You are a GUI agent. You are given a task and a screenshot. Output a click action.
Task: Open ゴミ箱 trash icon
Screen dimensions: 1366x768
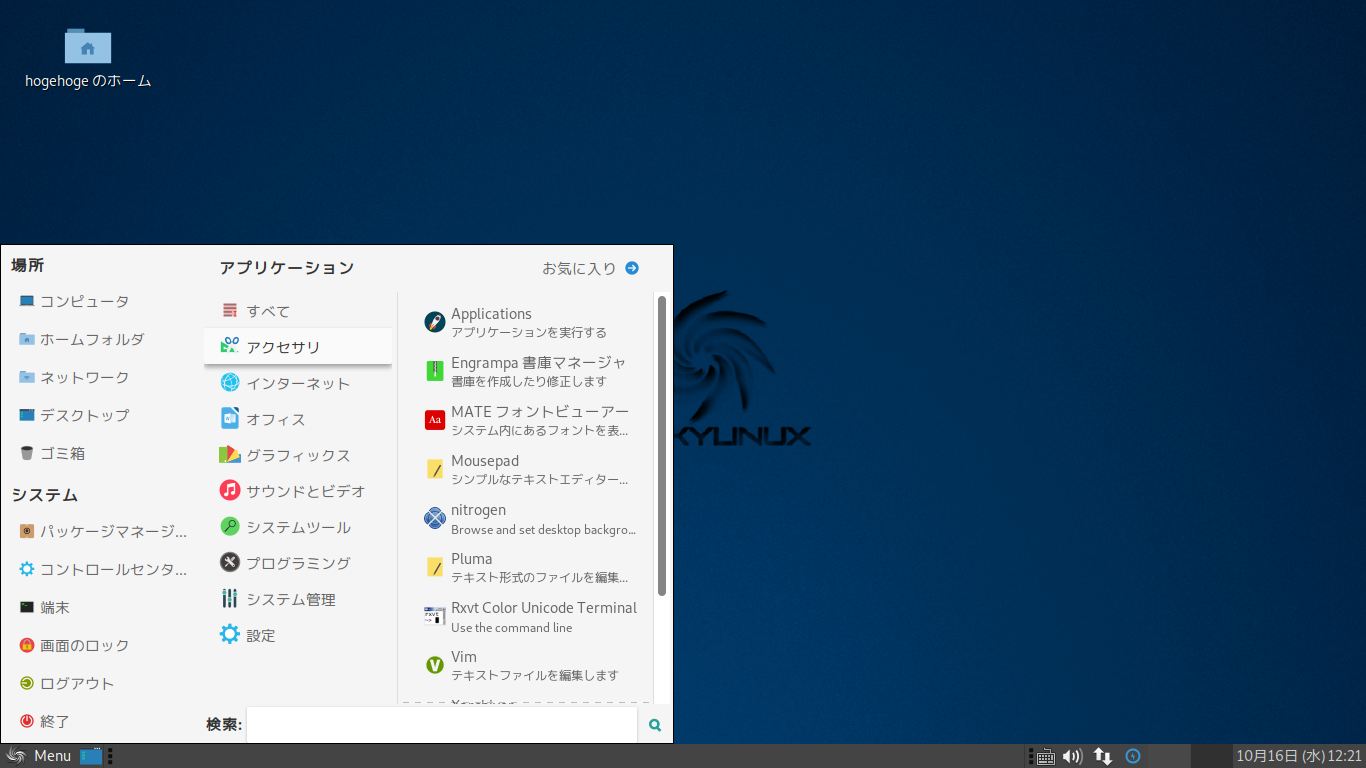click(27, 453)
